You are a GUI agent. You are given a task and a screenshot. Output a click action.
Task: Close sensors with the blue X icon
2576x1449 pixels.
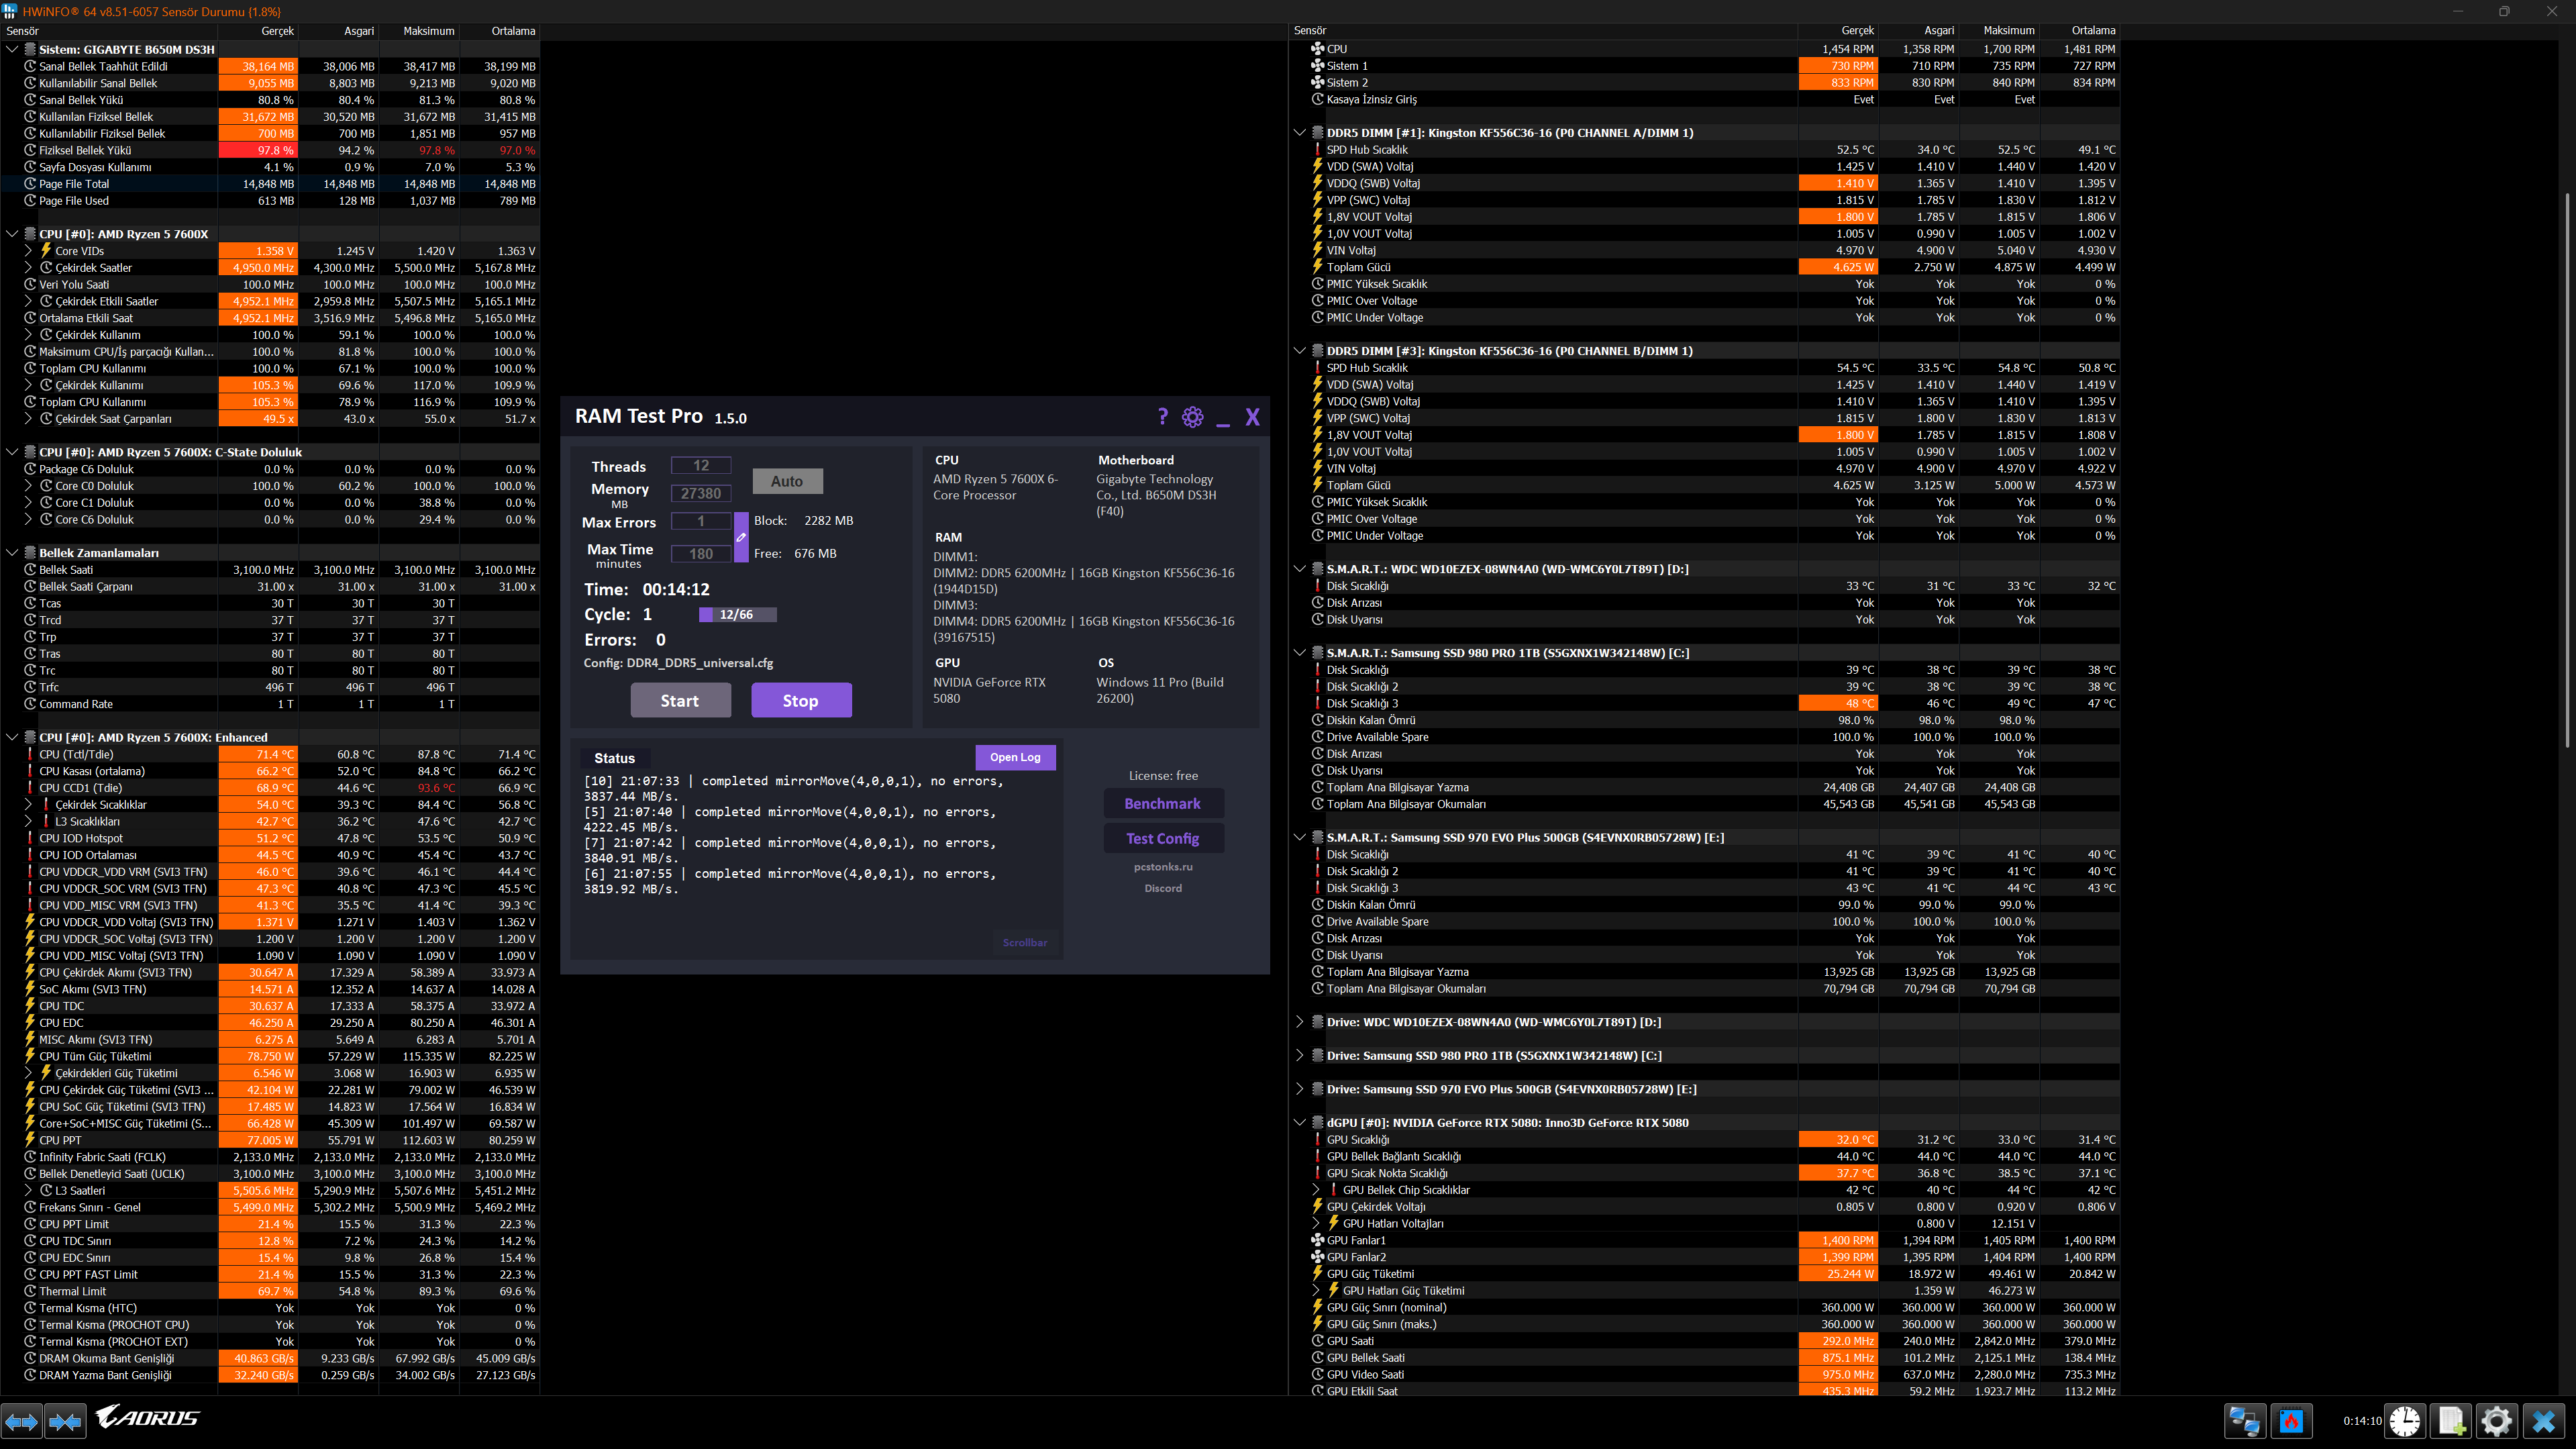(2544, 1421)
